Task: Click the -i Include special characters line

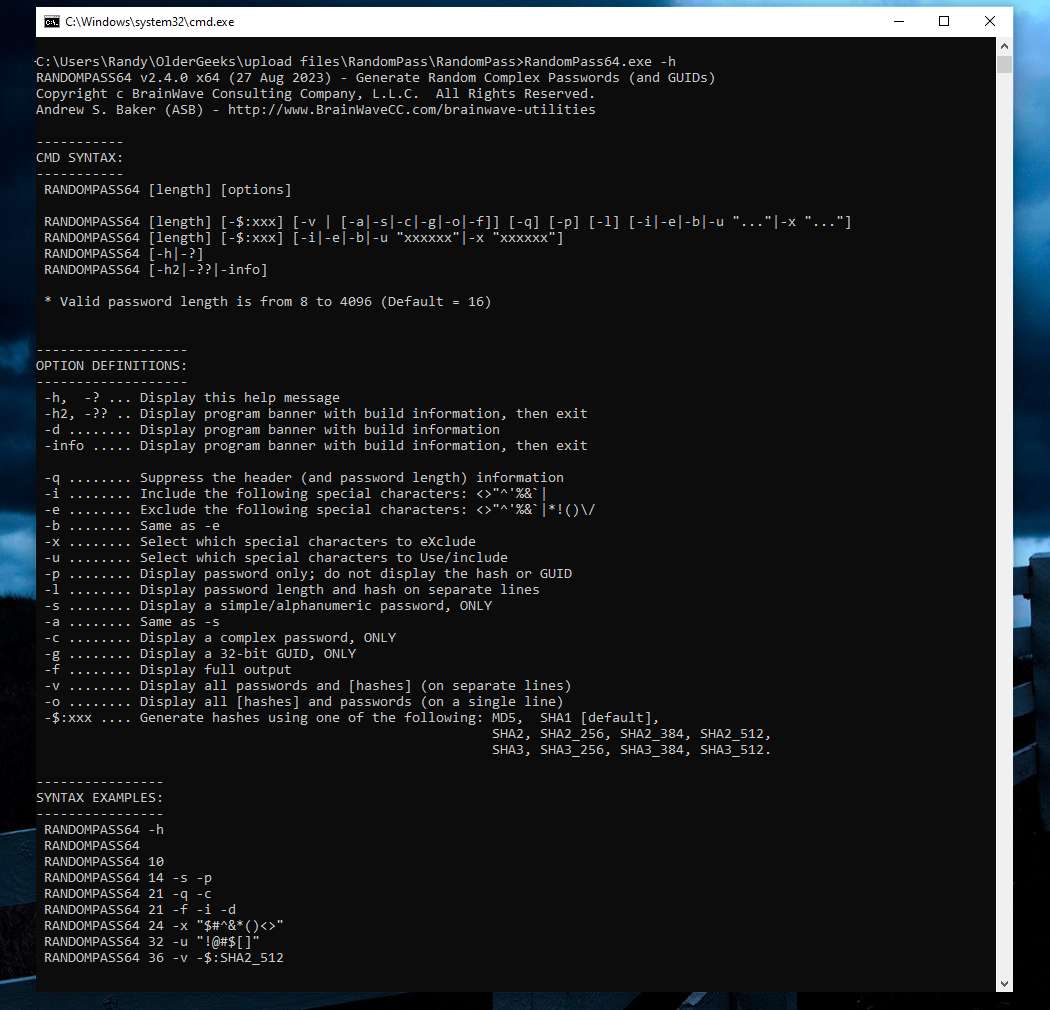Action: pos(296,494)
